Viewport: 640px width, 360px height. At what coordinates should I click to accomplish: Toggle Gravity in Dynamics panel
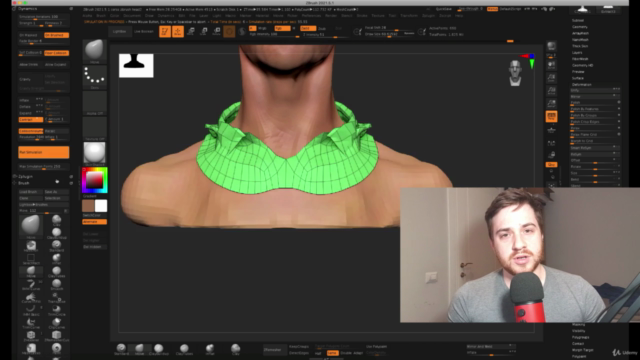[x=31, y=79]
